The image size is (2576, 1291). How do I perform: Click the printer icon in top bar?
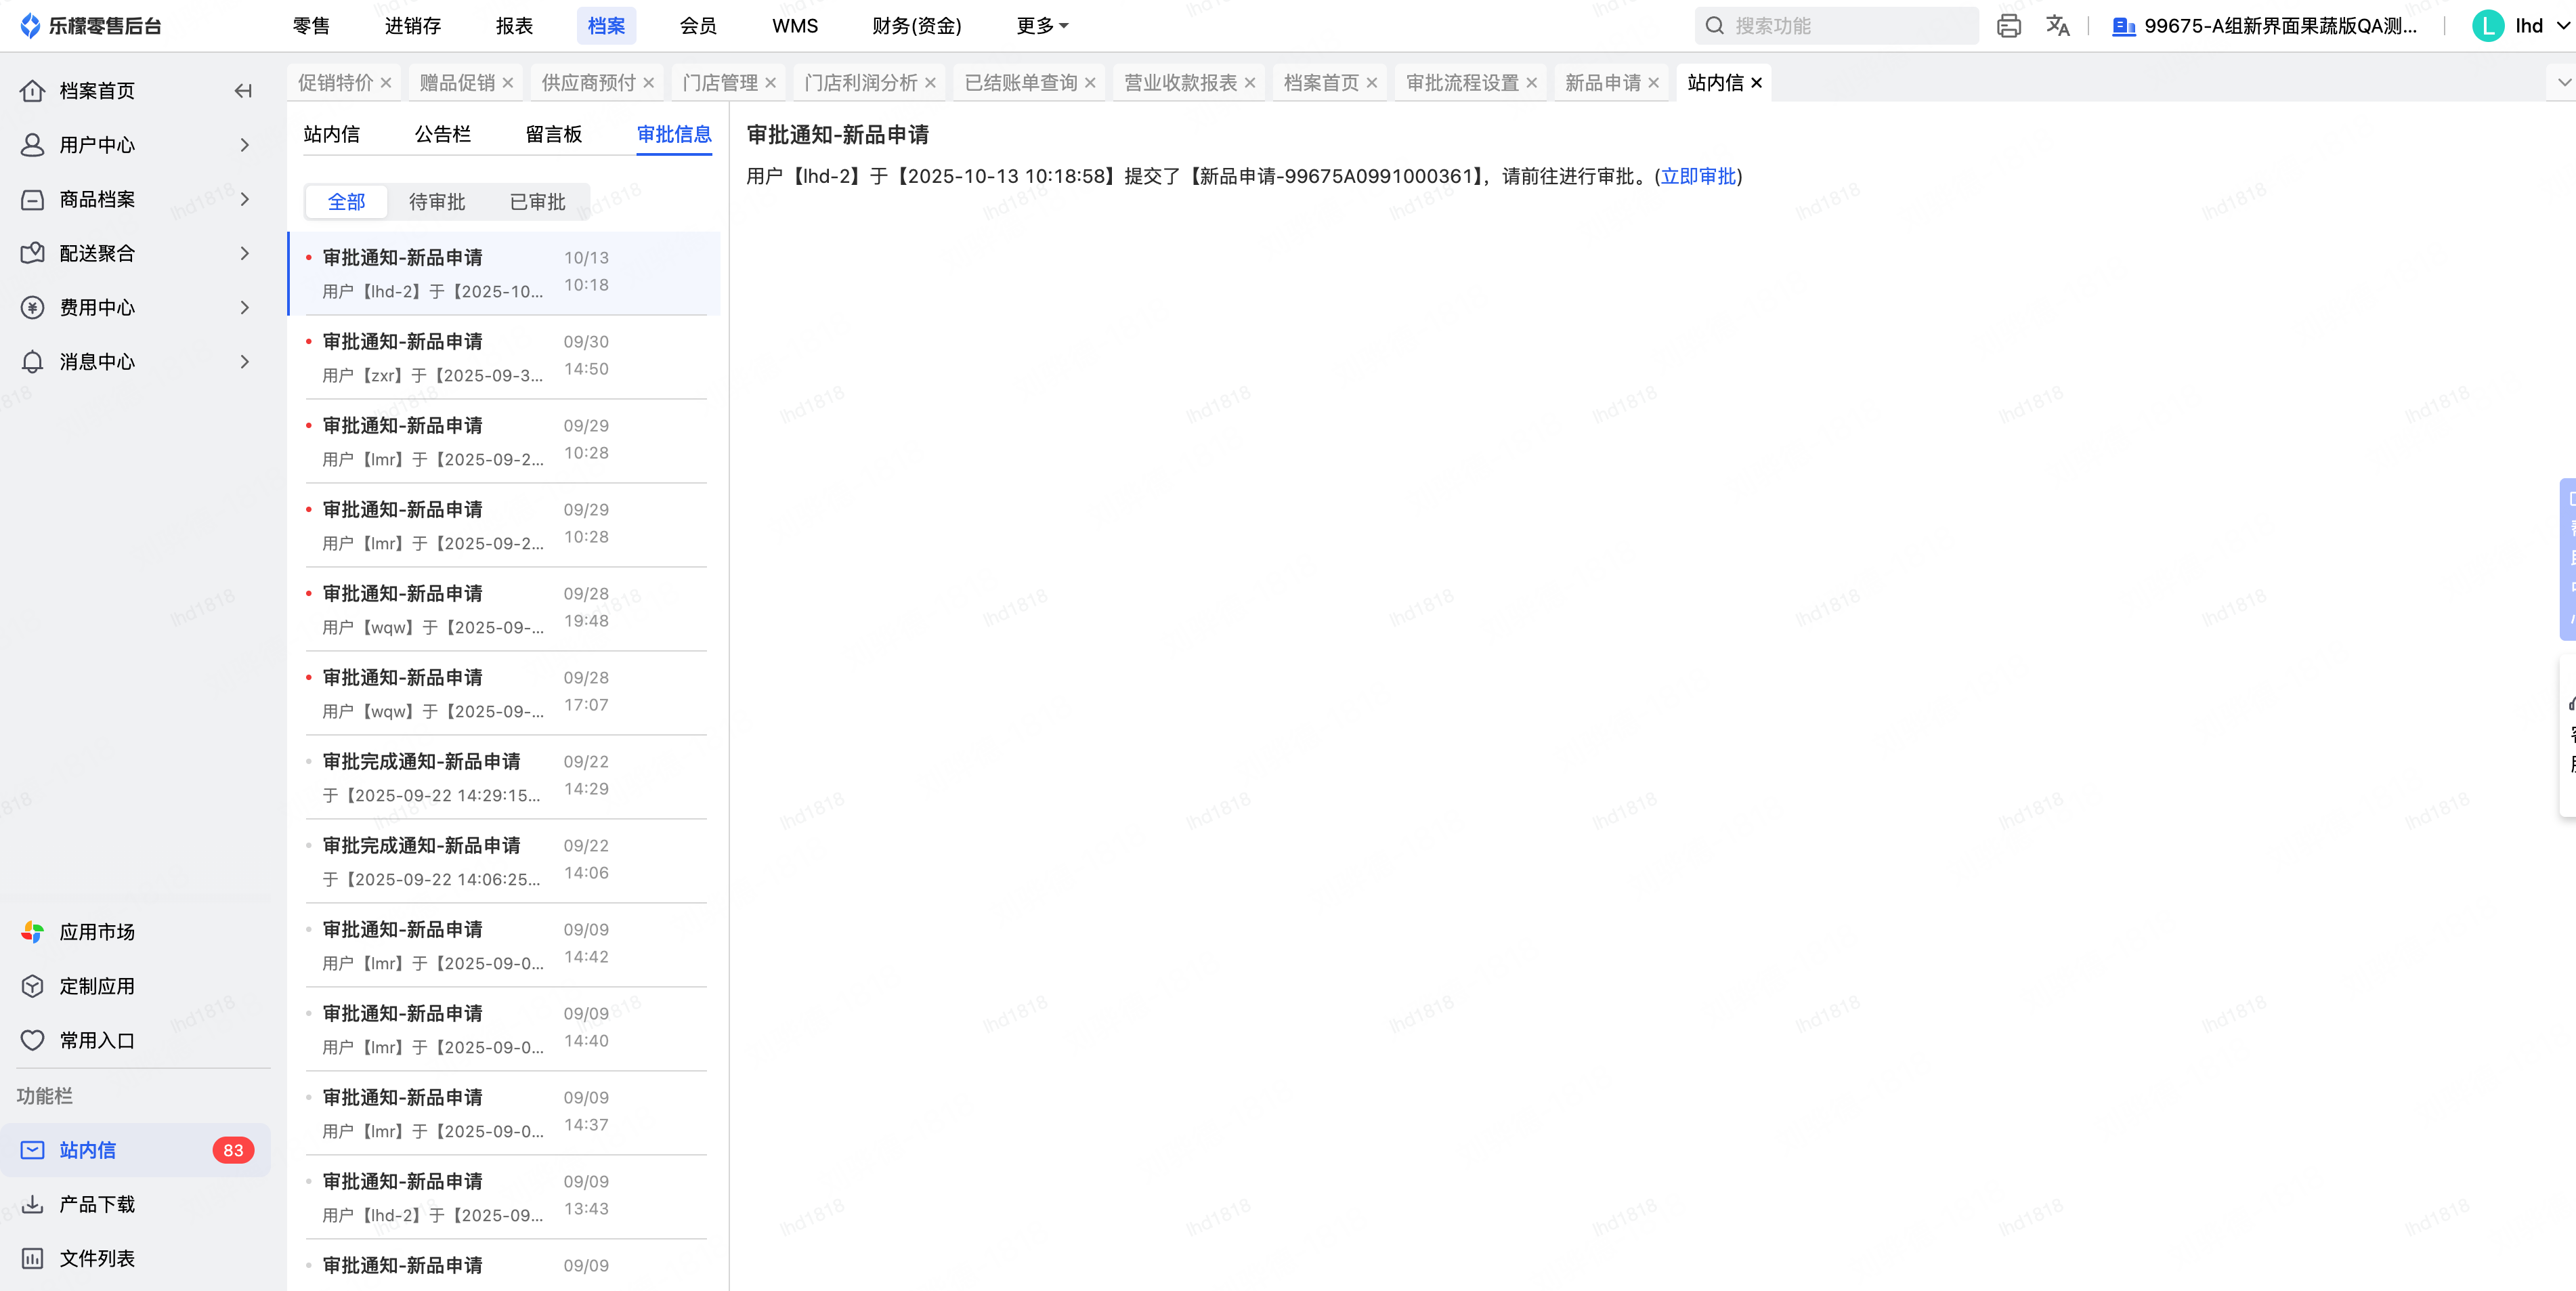tap(2008, 26)
